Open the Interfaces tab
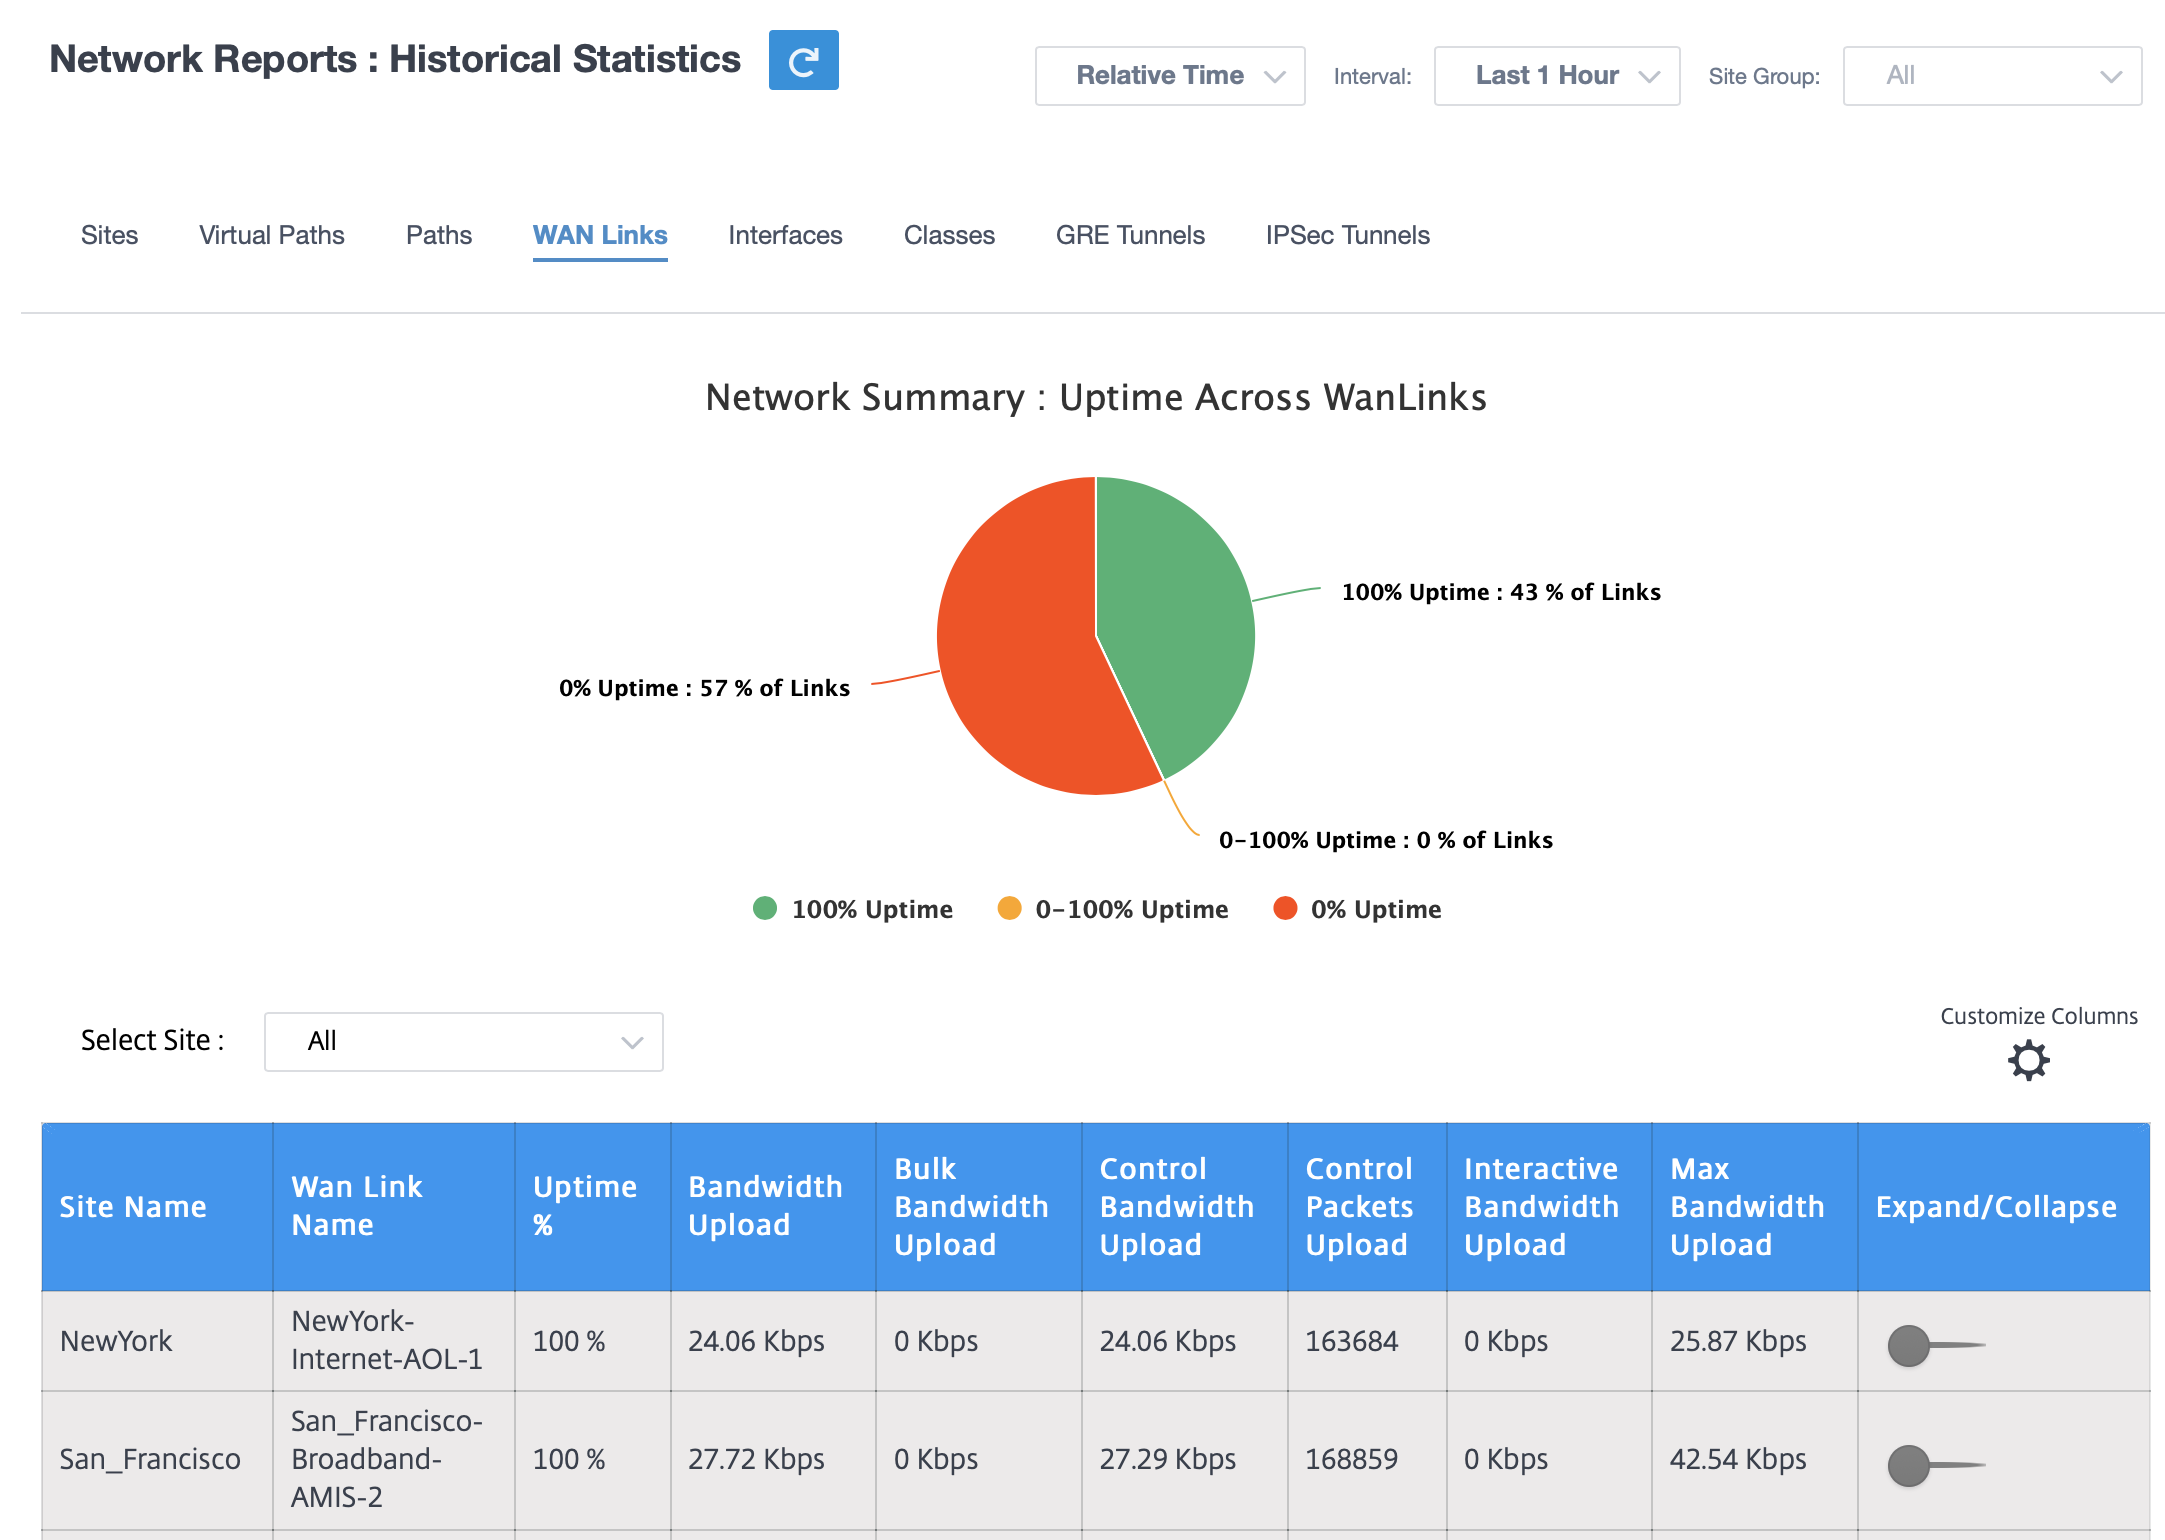 point(785,235)
